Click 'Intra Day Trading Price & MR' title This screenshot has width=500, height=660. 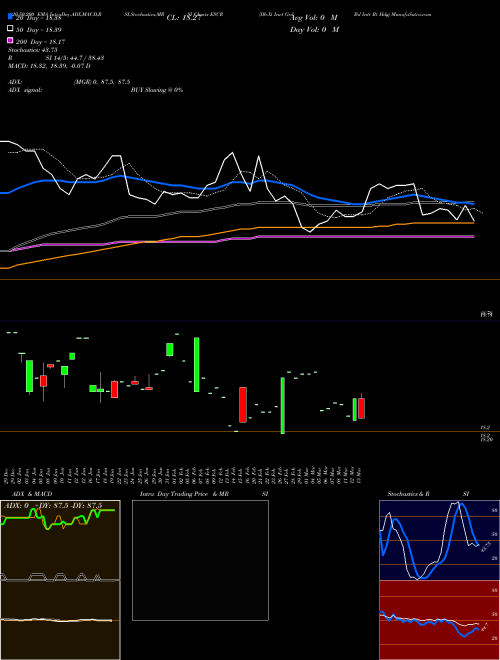pos(184,494)
